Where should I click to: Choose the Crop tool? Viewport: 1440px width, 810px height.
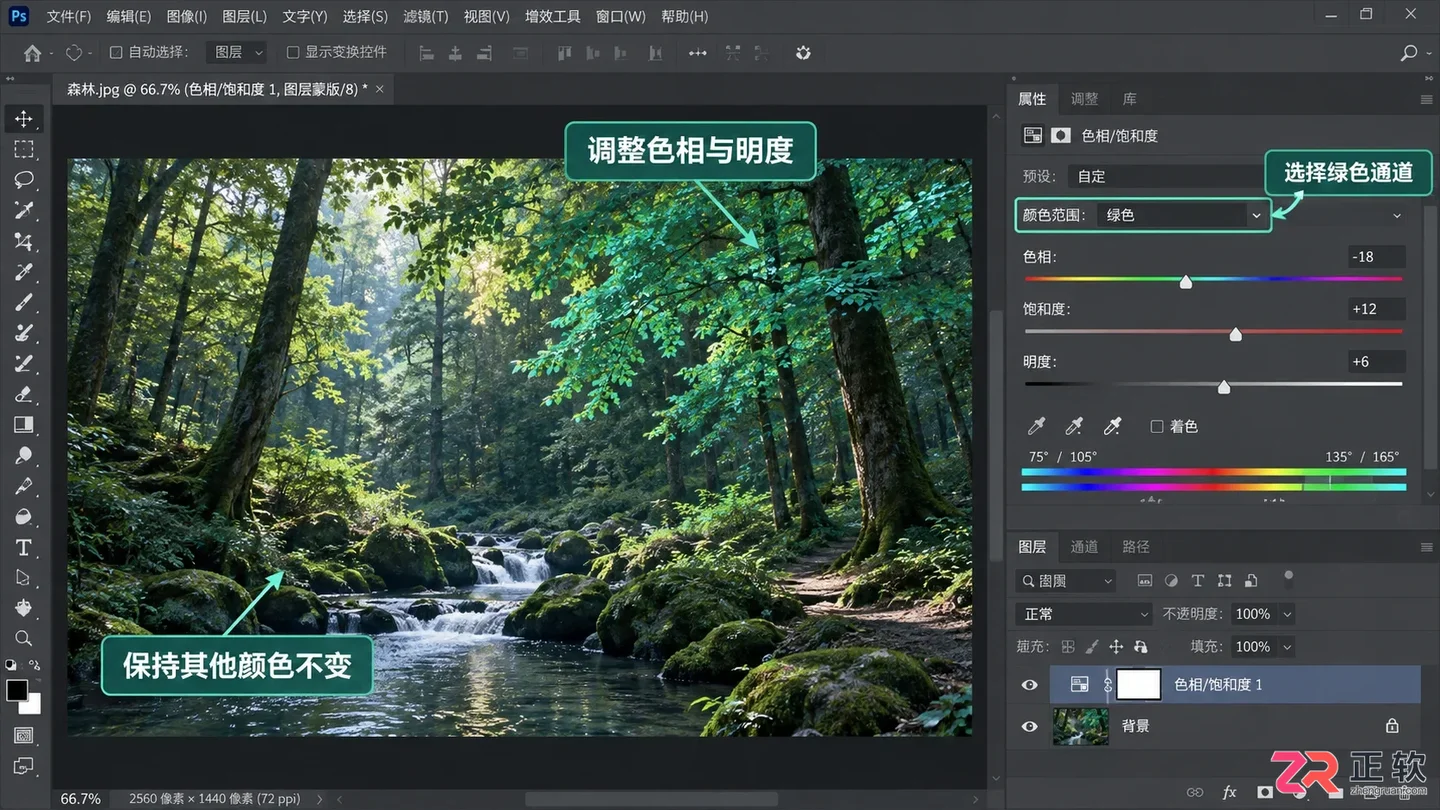[x=24, y=241]
